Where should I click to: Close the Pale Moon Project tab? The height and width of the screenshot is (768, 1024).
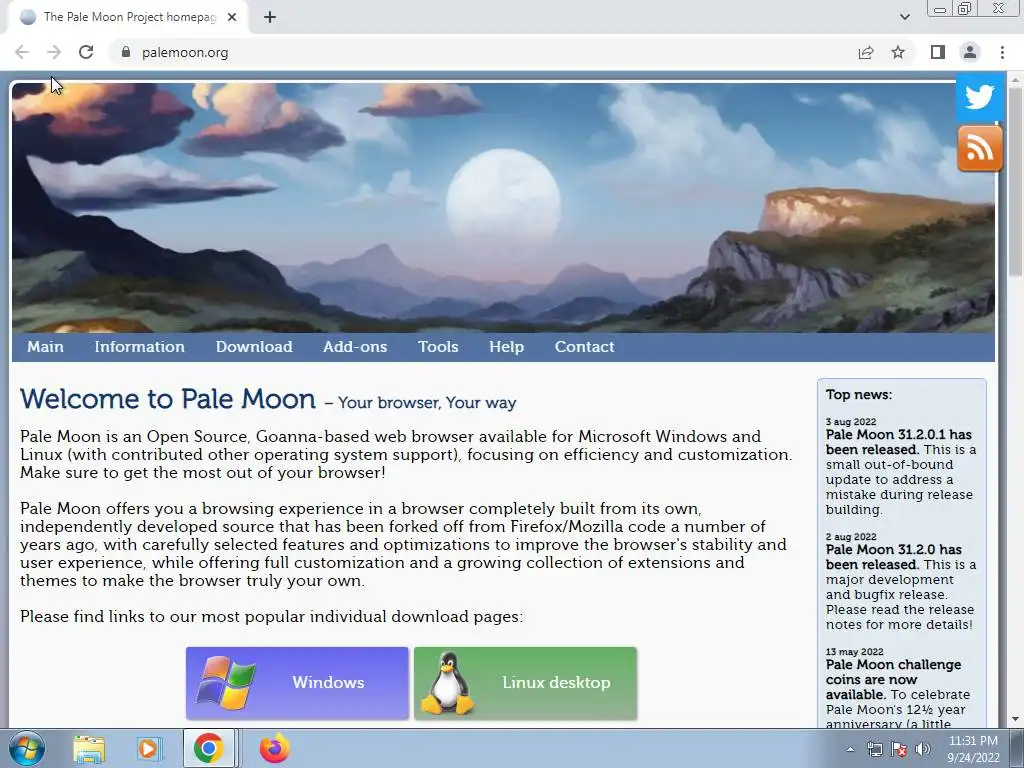(x=232, y=17)
